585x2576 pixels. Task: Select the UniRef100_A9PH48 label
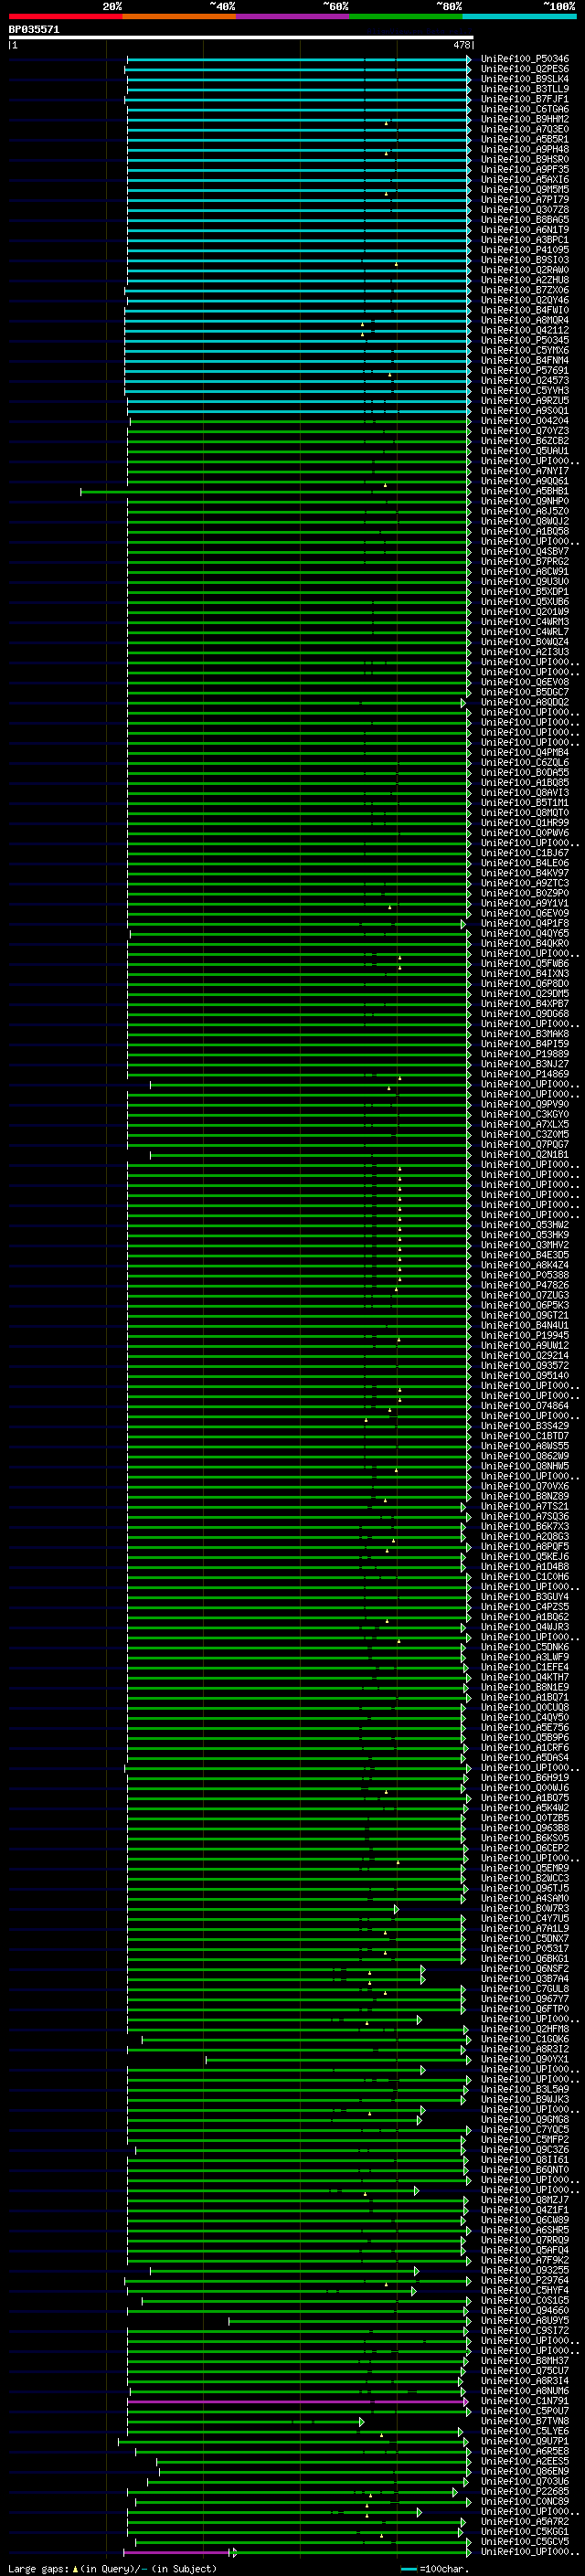click(525, 149)
